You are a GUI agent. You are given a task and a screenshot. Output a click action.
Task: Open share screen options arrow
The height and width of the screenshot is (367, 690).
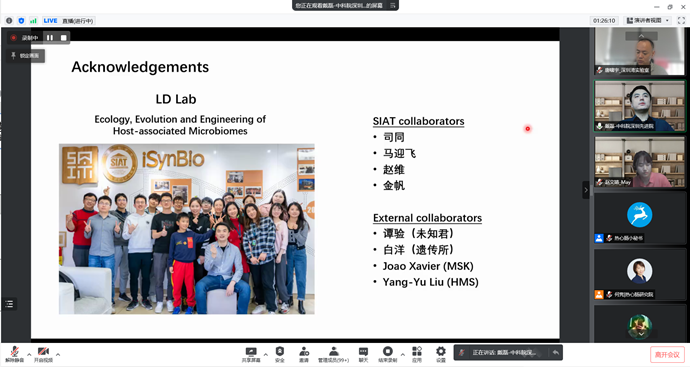point(265,354)
